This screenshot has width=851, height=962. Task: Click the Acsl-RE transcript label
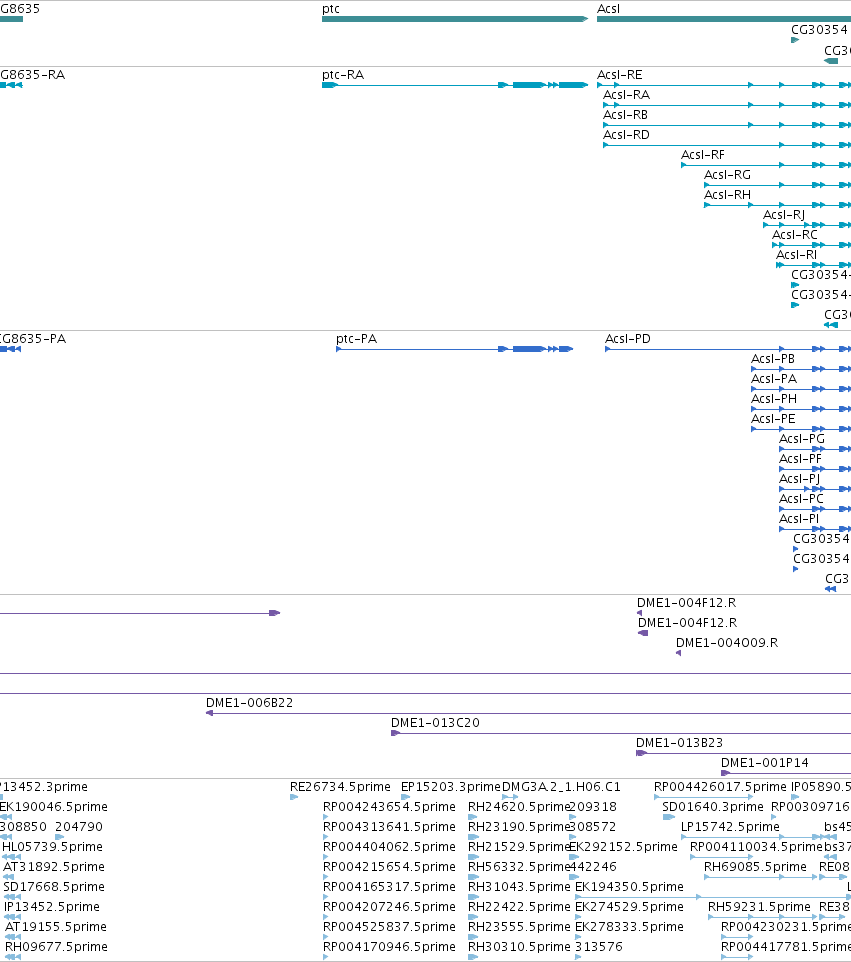(620, 75)
